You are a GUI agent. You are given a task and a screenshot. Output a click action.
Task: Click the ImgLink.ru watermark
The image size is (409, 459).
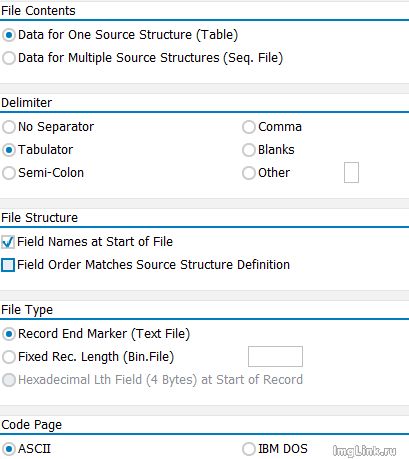click(x=364, y=451)
